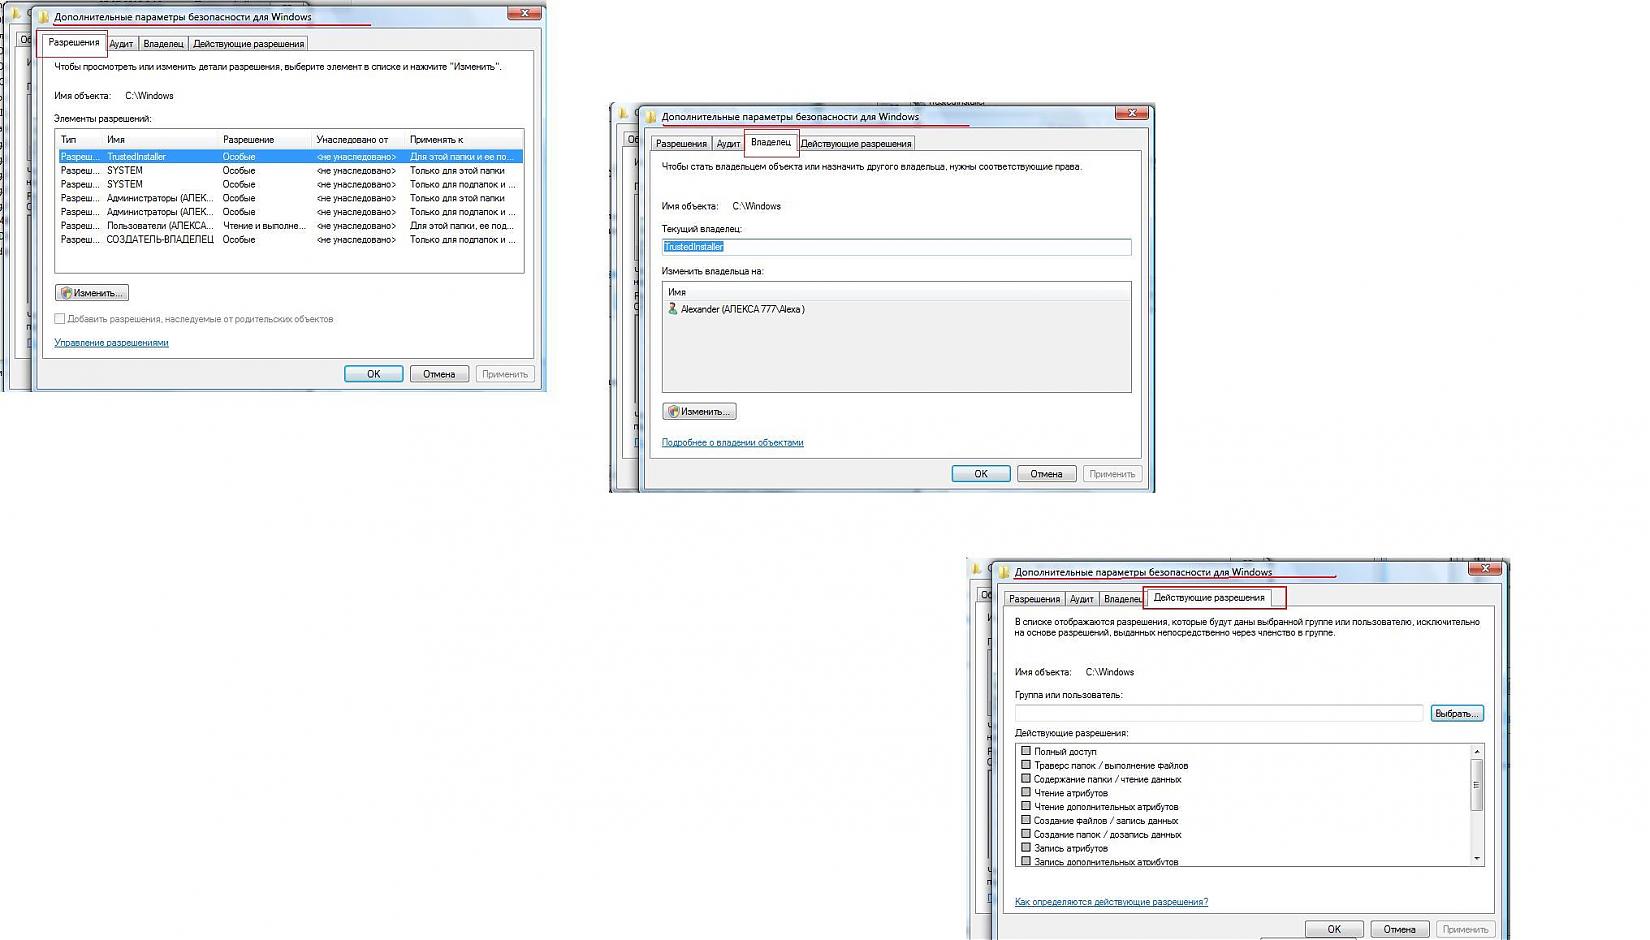Screen dimensions: 1650x940
Task: Toggle the "Чтение атрибутов" checkbox
Action: [1025, 792]
